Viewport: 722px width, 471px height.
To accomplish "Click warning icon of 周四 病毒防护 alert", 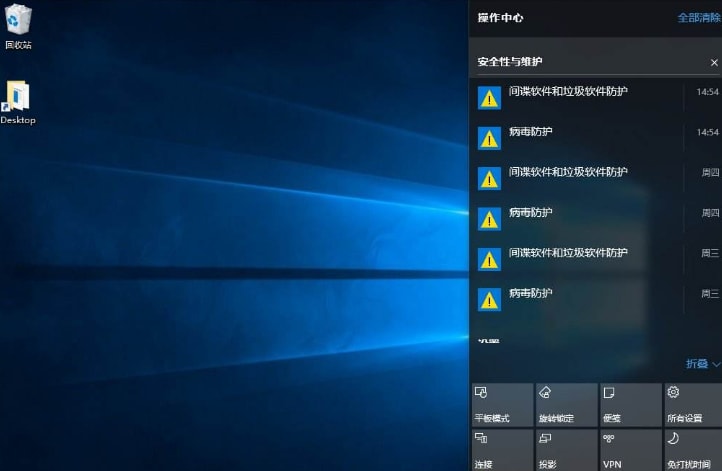I will (x=489, y=219).
